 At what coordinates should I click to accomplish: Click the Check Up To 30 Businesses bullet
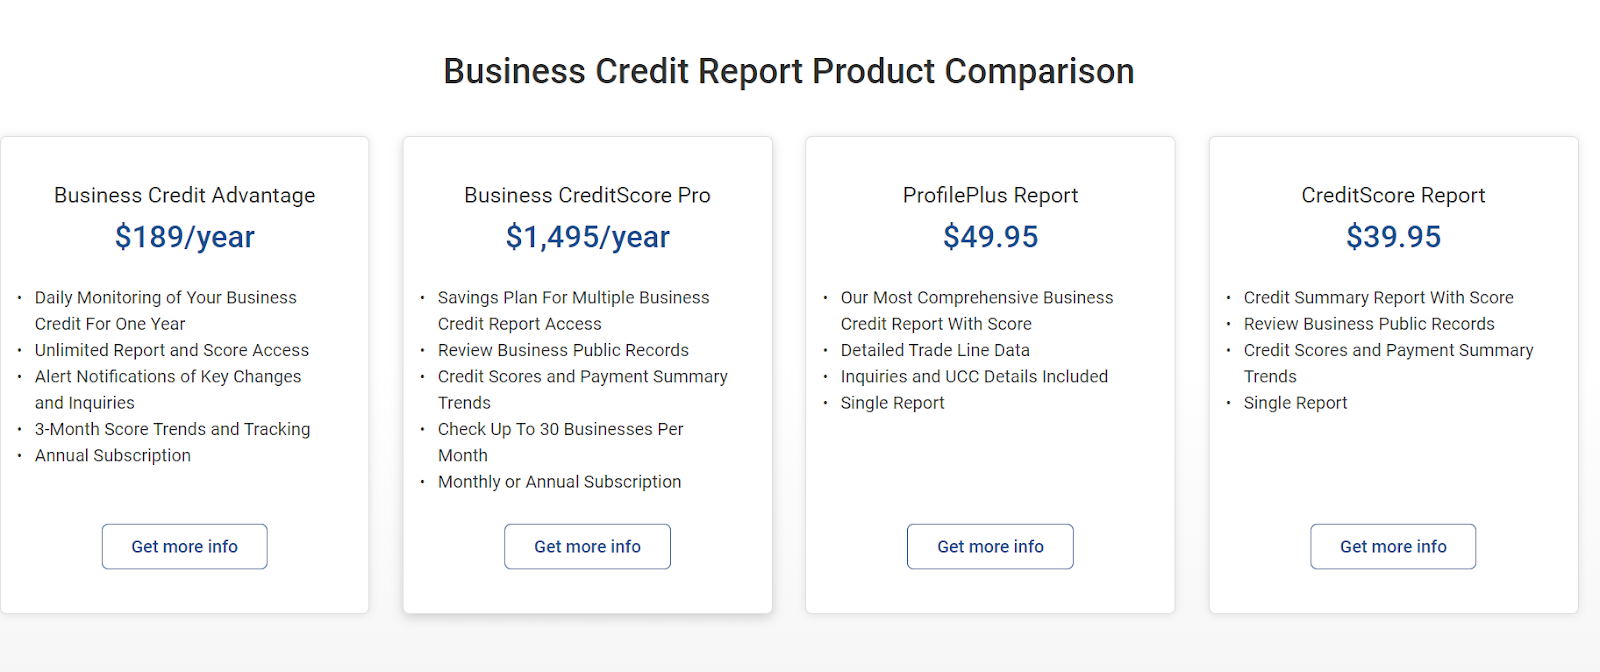coord(560,429)
